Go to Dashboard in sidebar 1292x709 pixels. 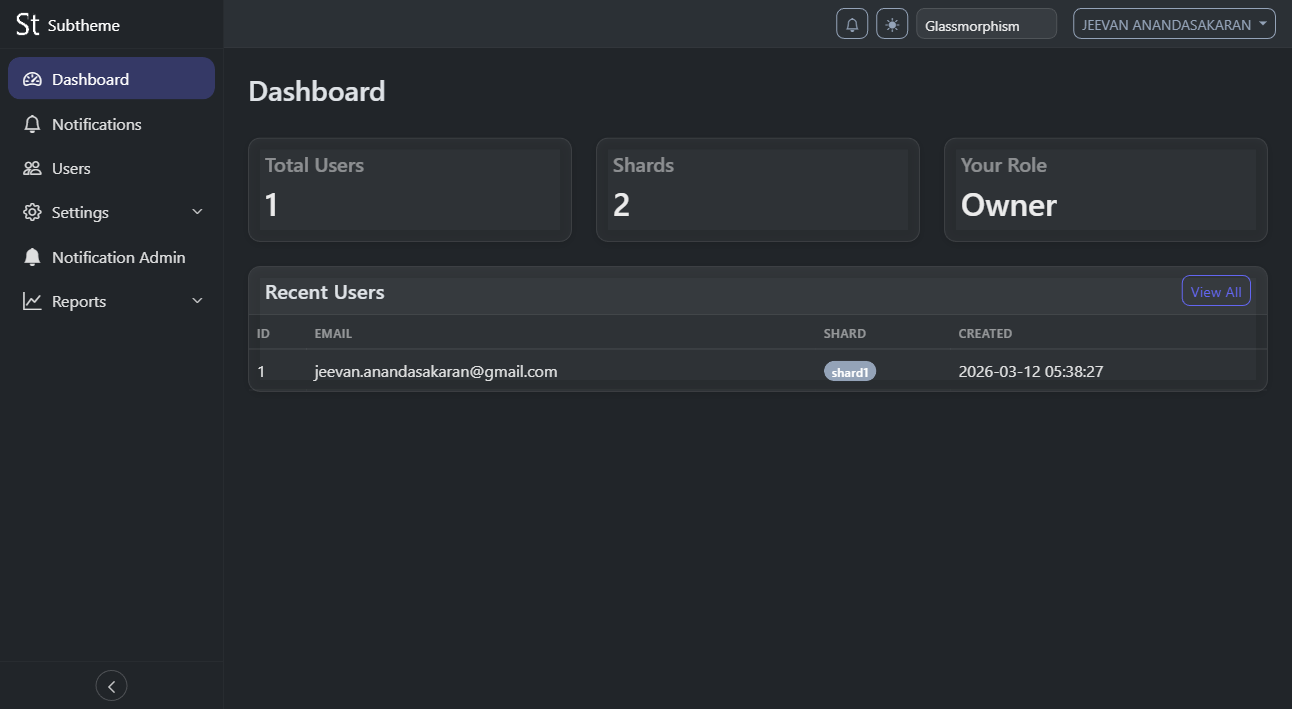click(x=111, y=79)
